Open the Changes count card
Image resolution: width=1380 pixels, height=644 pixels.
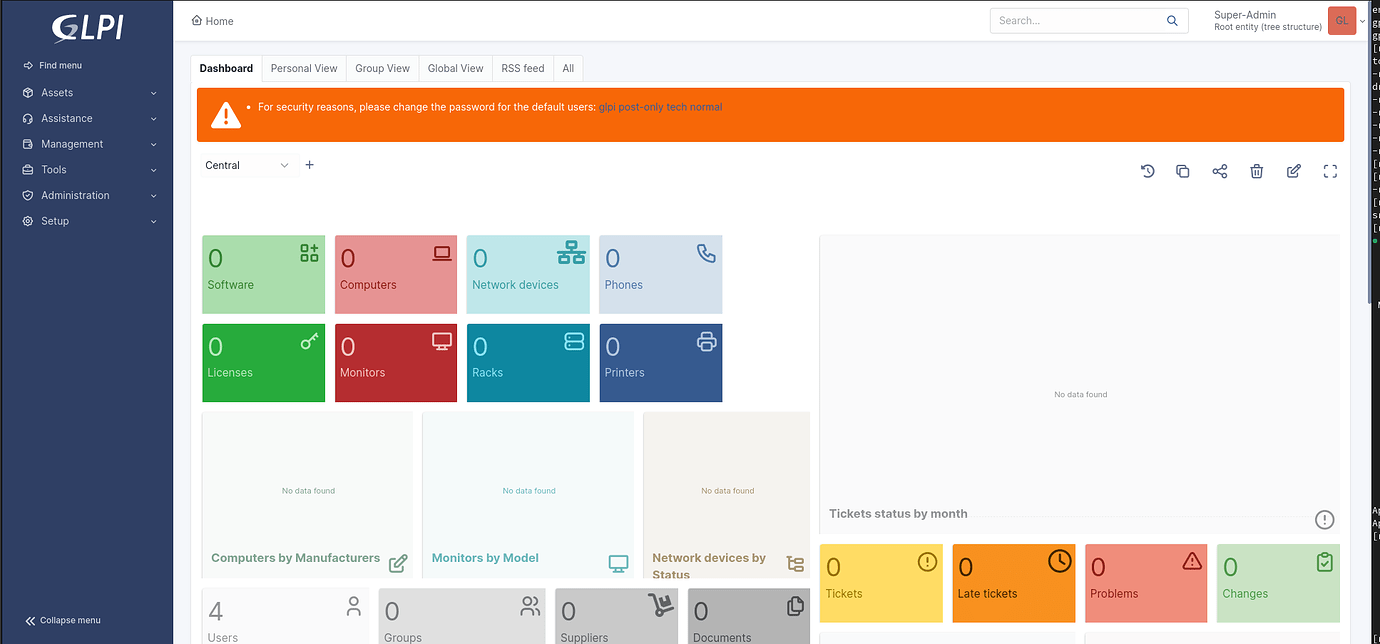pos(1278,583)
